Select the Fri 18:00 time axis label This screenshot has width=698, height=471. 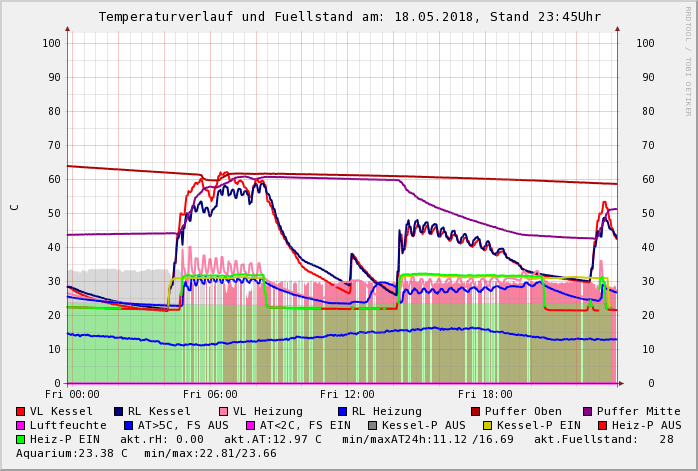click(485, 394)
